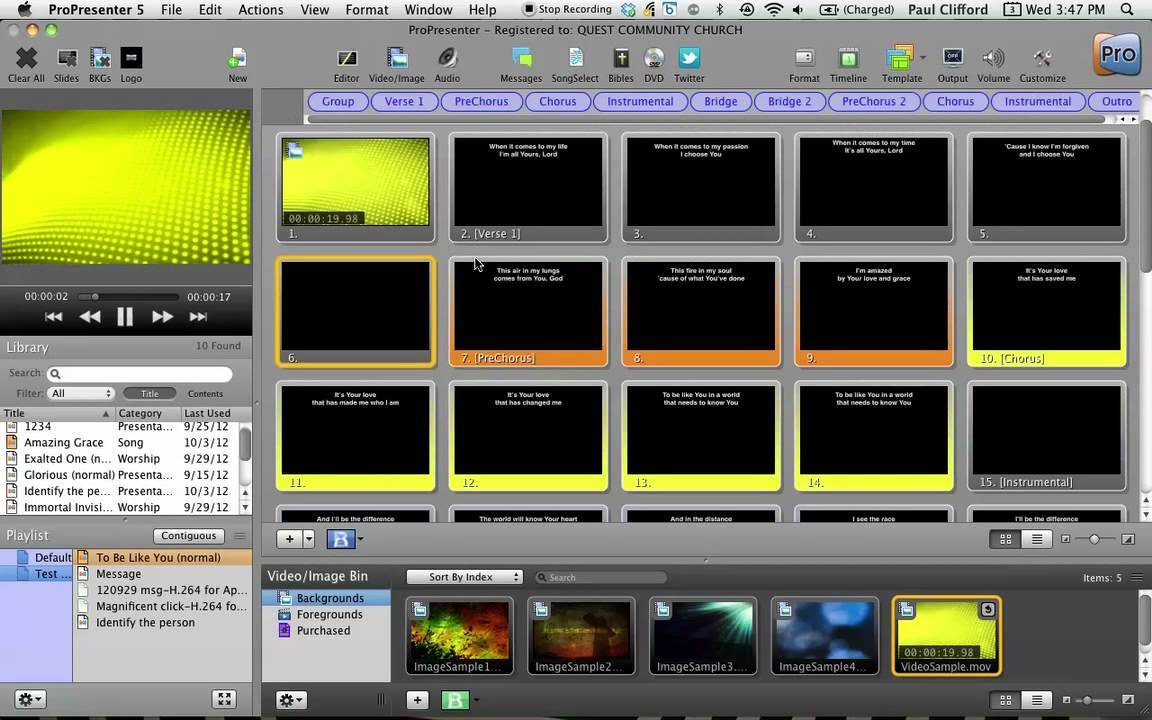Viewport: 1152px width, 720px height.
Task: Sort library by Title column
Action: (x=57, y=413)
